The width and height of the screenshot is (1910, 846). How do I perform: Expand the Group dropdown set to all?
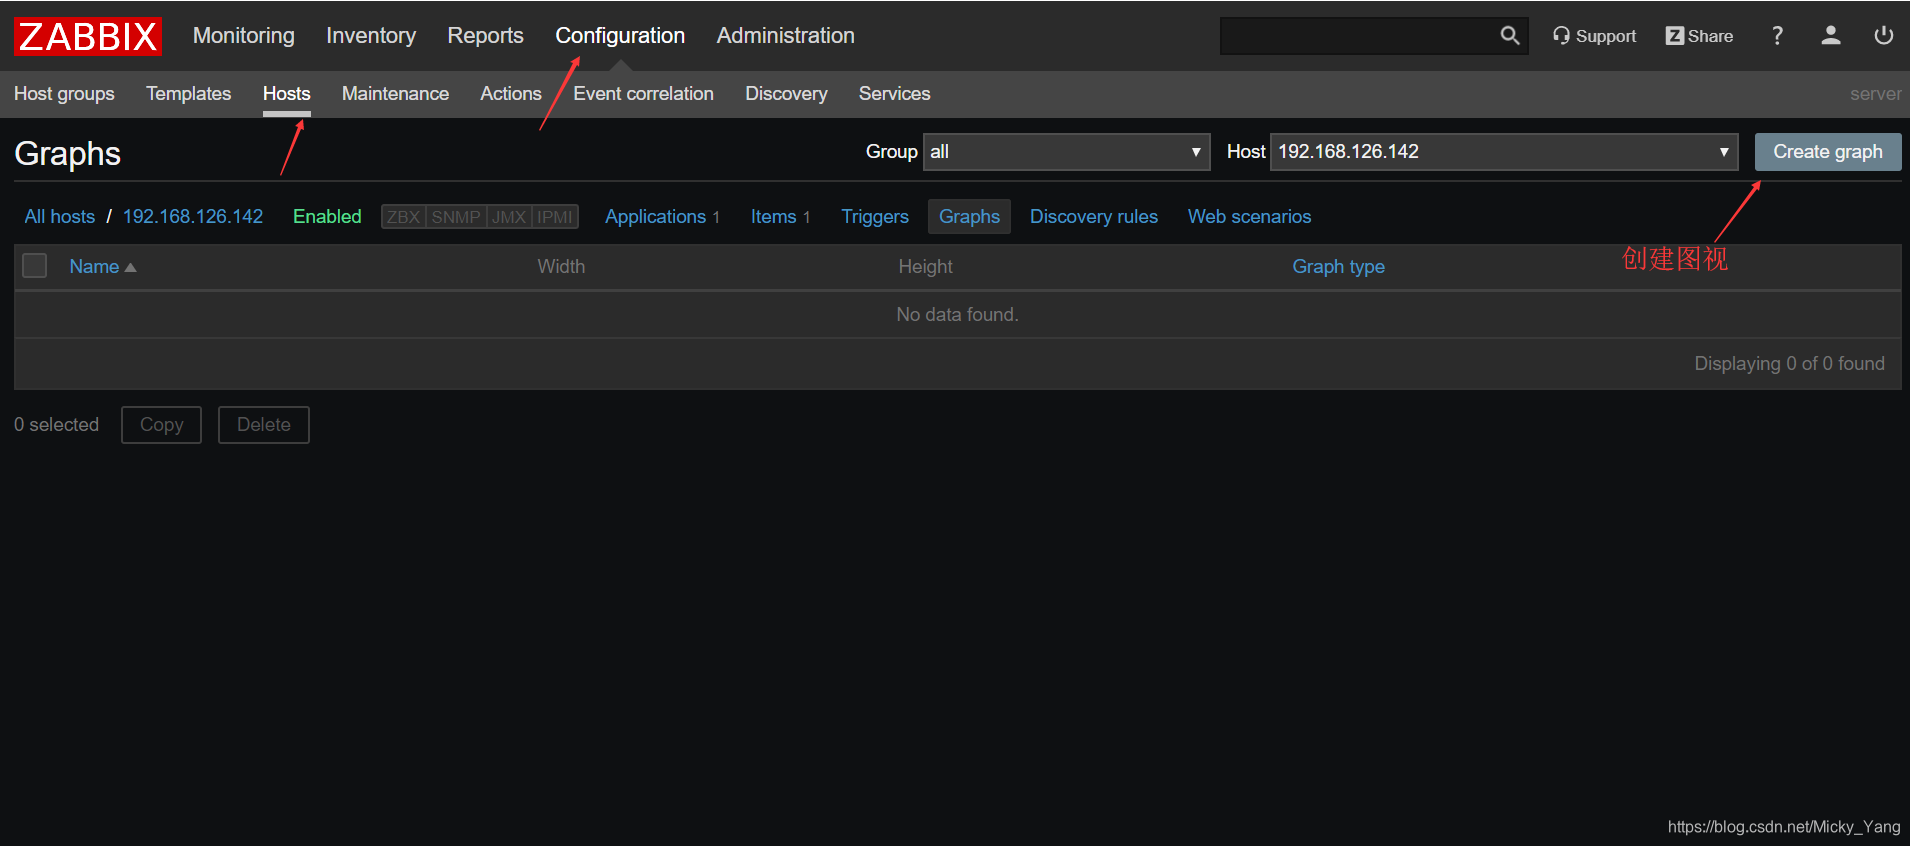(x=1066, y=152)
